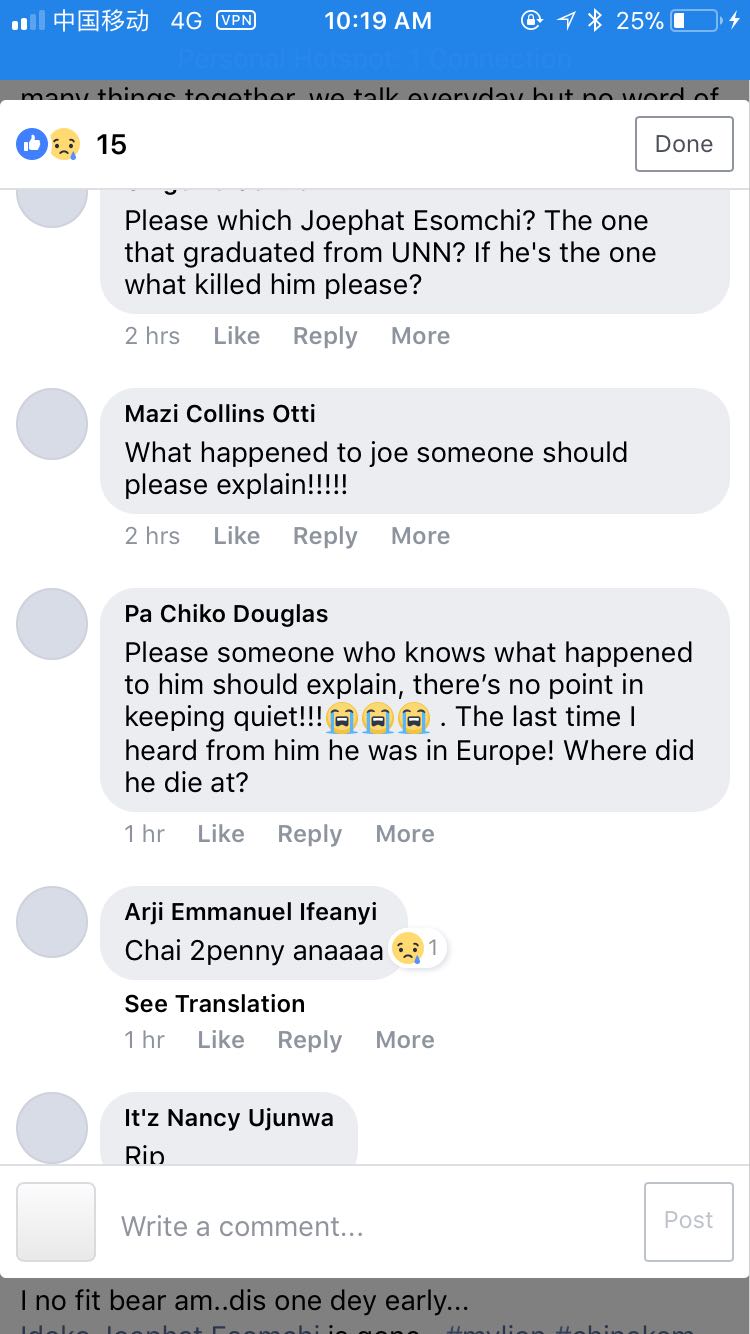Tap Mazi Collins Otti's profile picture
This screenshot has height=1334, width=750.
pyautogui.click(x=52, y=424)
